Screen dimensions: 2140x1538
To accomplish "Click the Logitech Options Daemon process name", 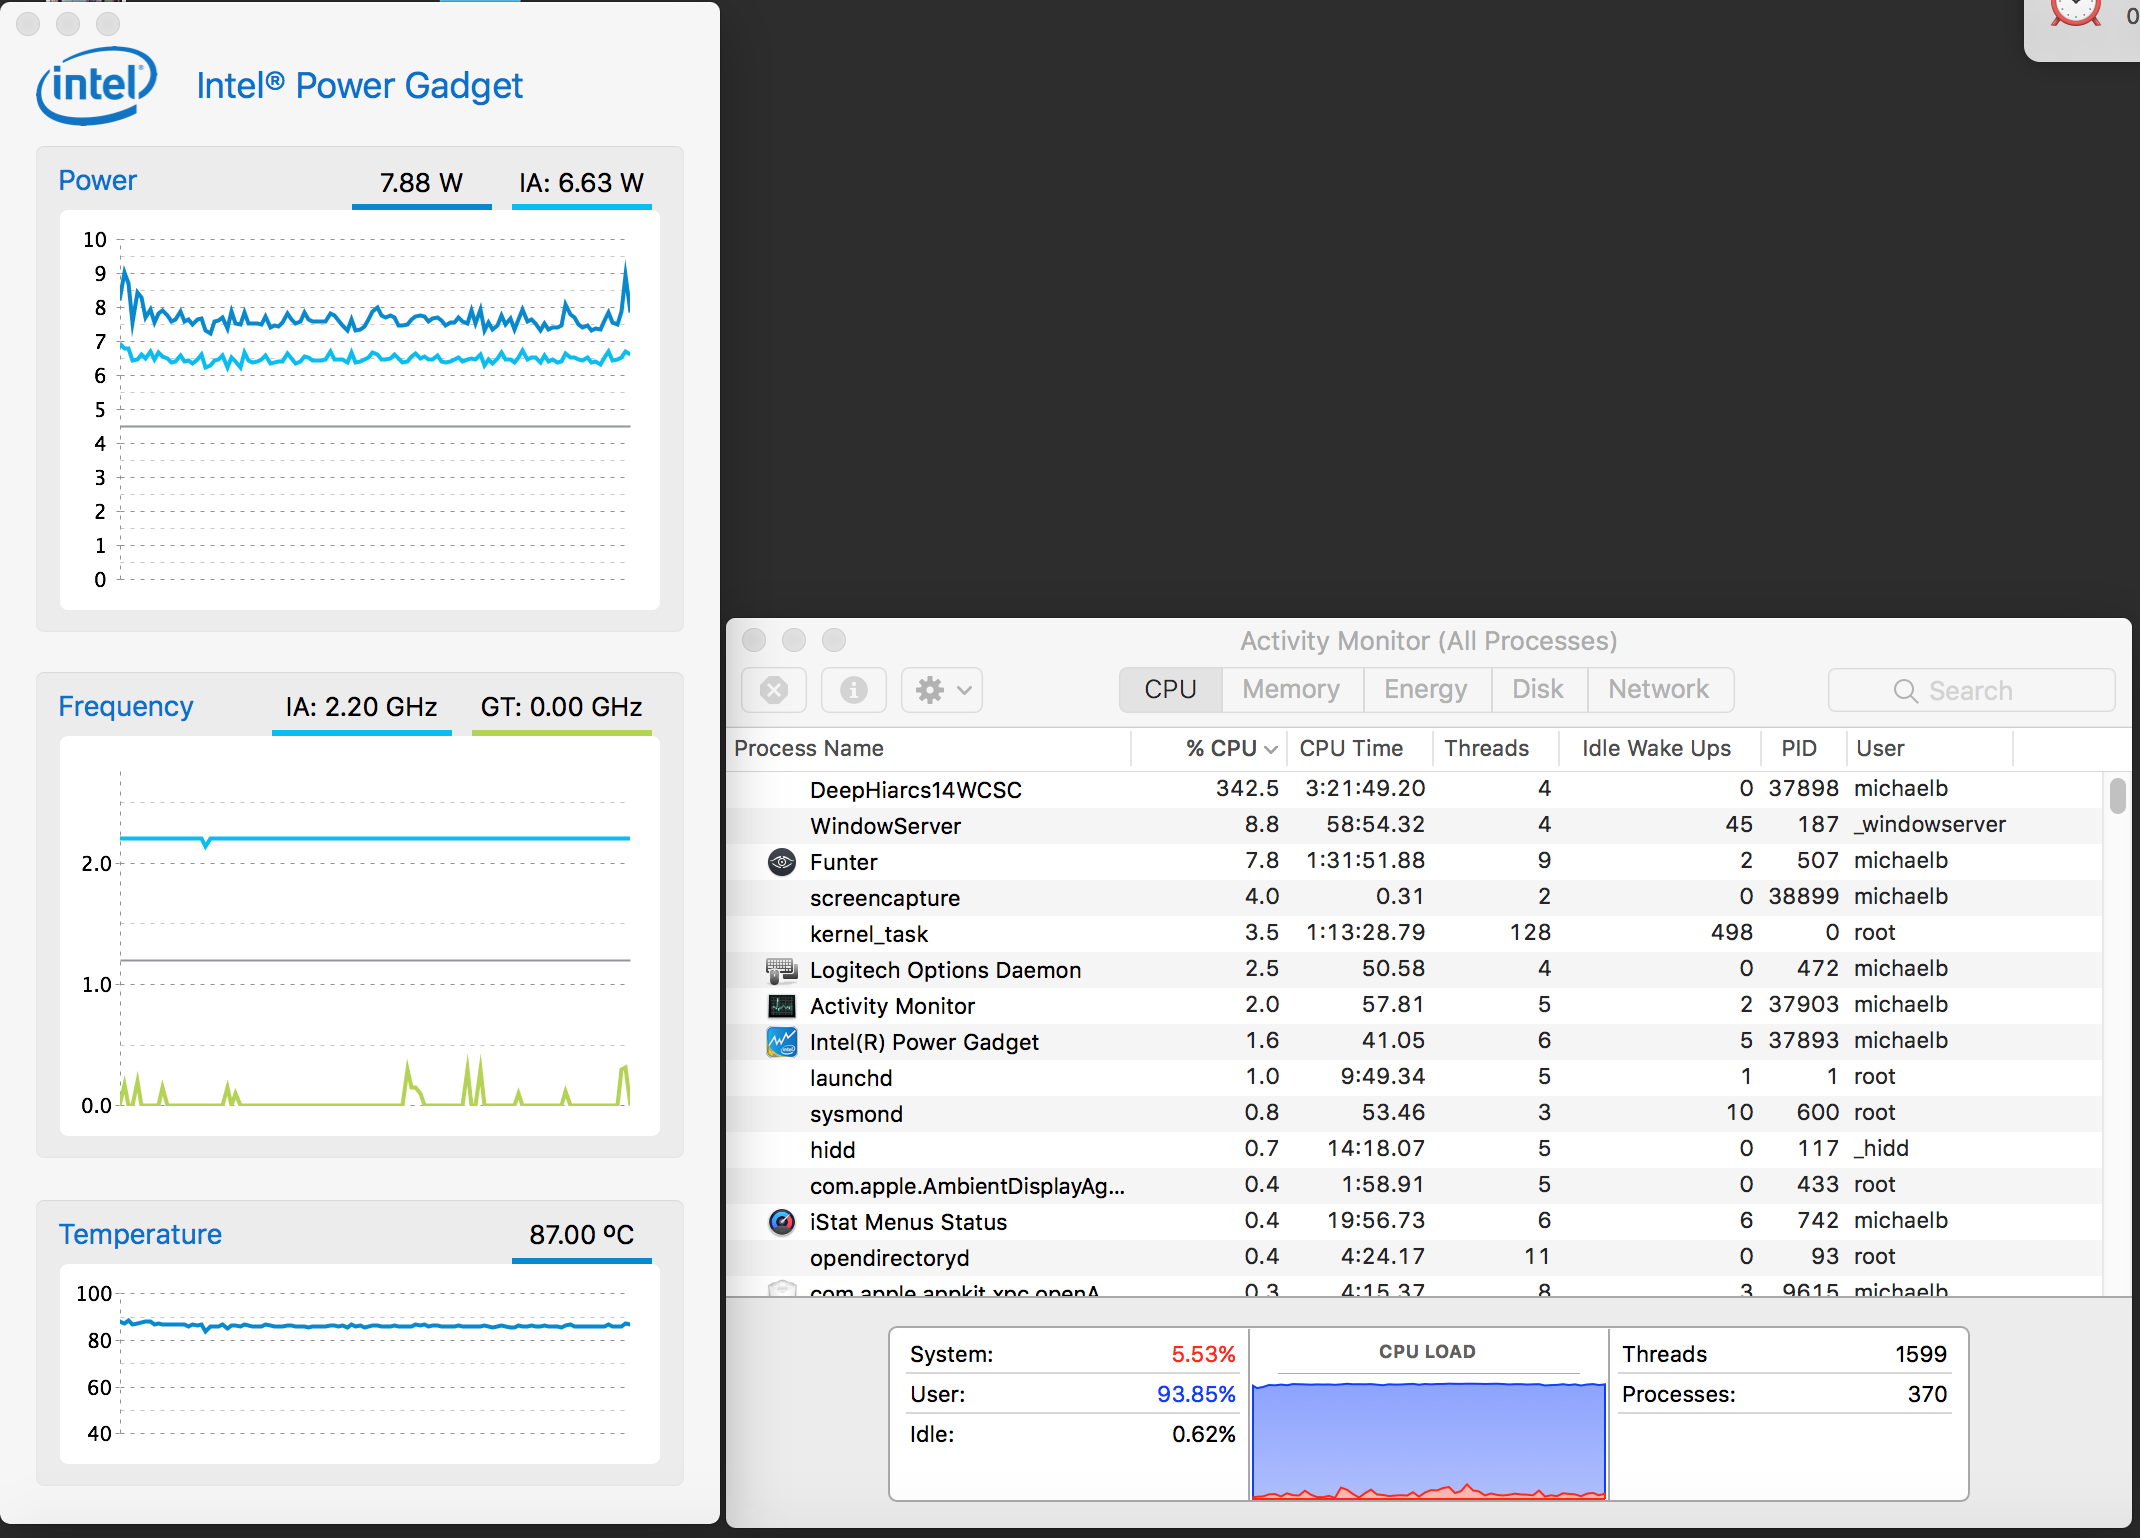I will (945, 970).
